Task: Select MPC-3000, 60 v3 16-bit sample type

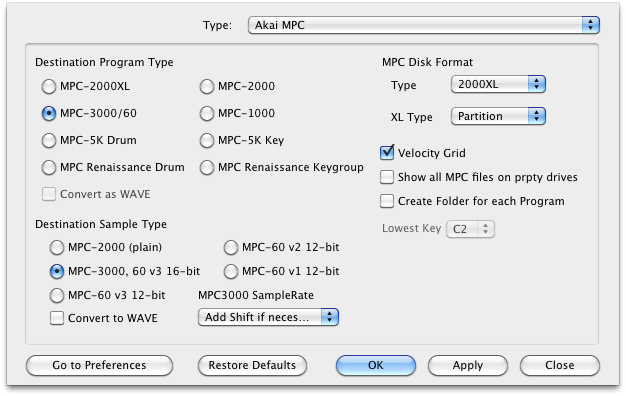Action: pos(57,271)
